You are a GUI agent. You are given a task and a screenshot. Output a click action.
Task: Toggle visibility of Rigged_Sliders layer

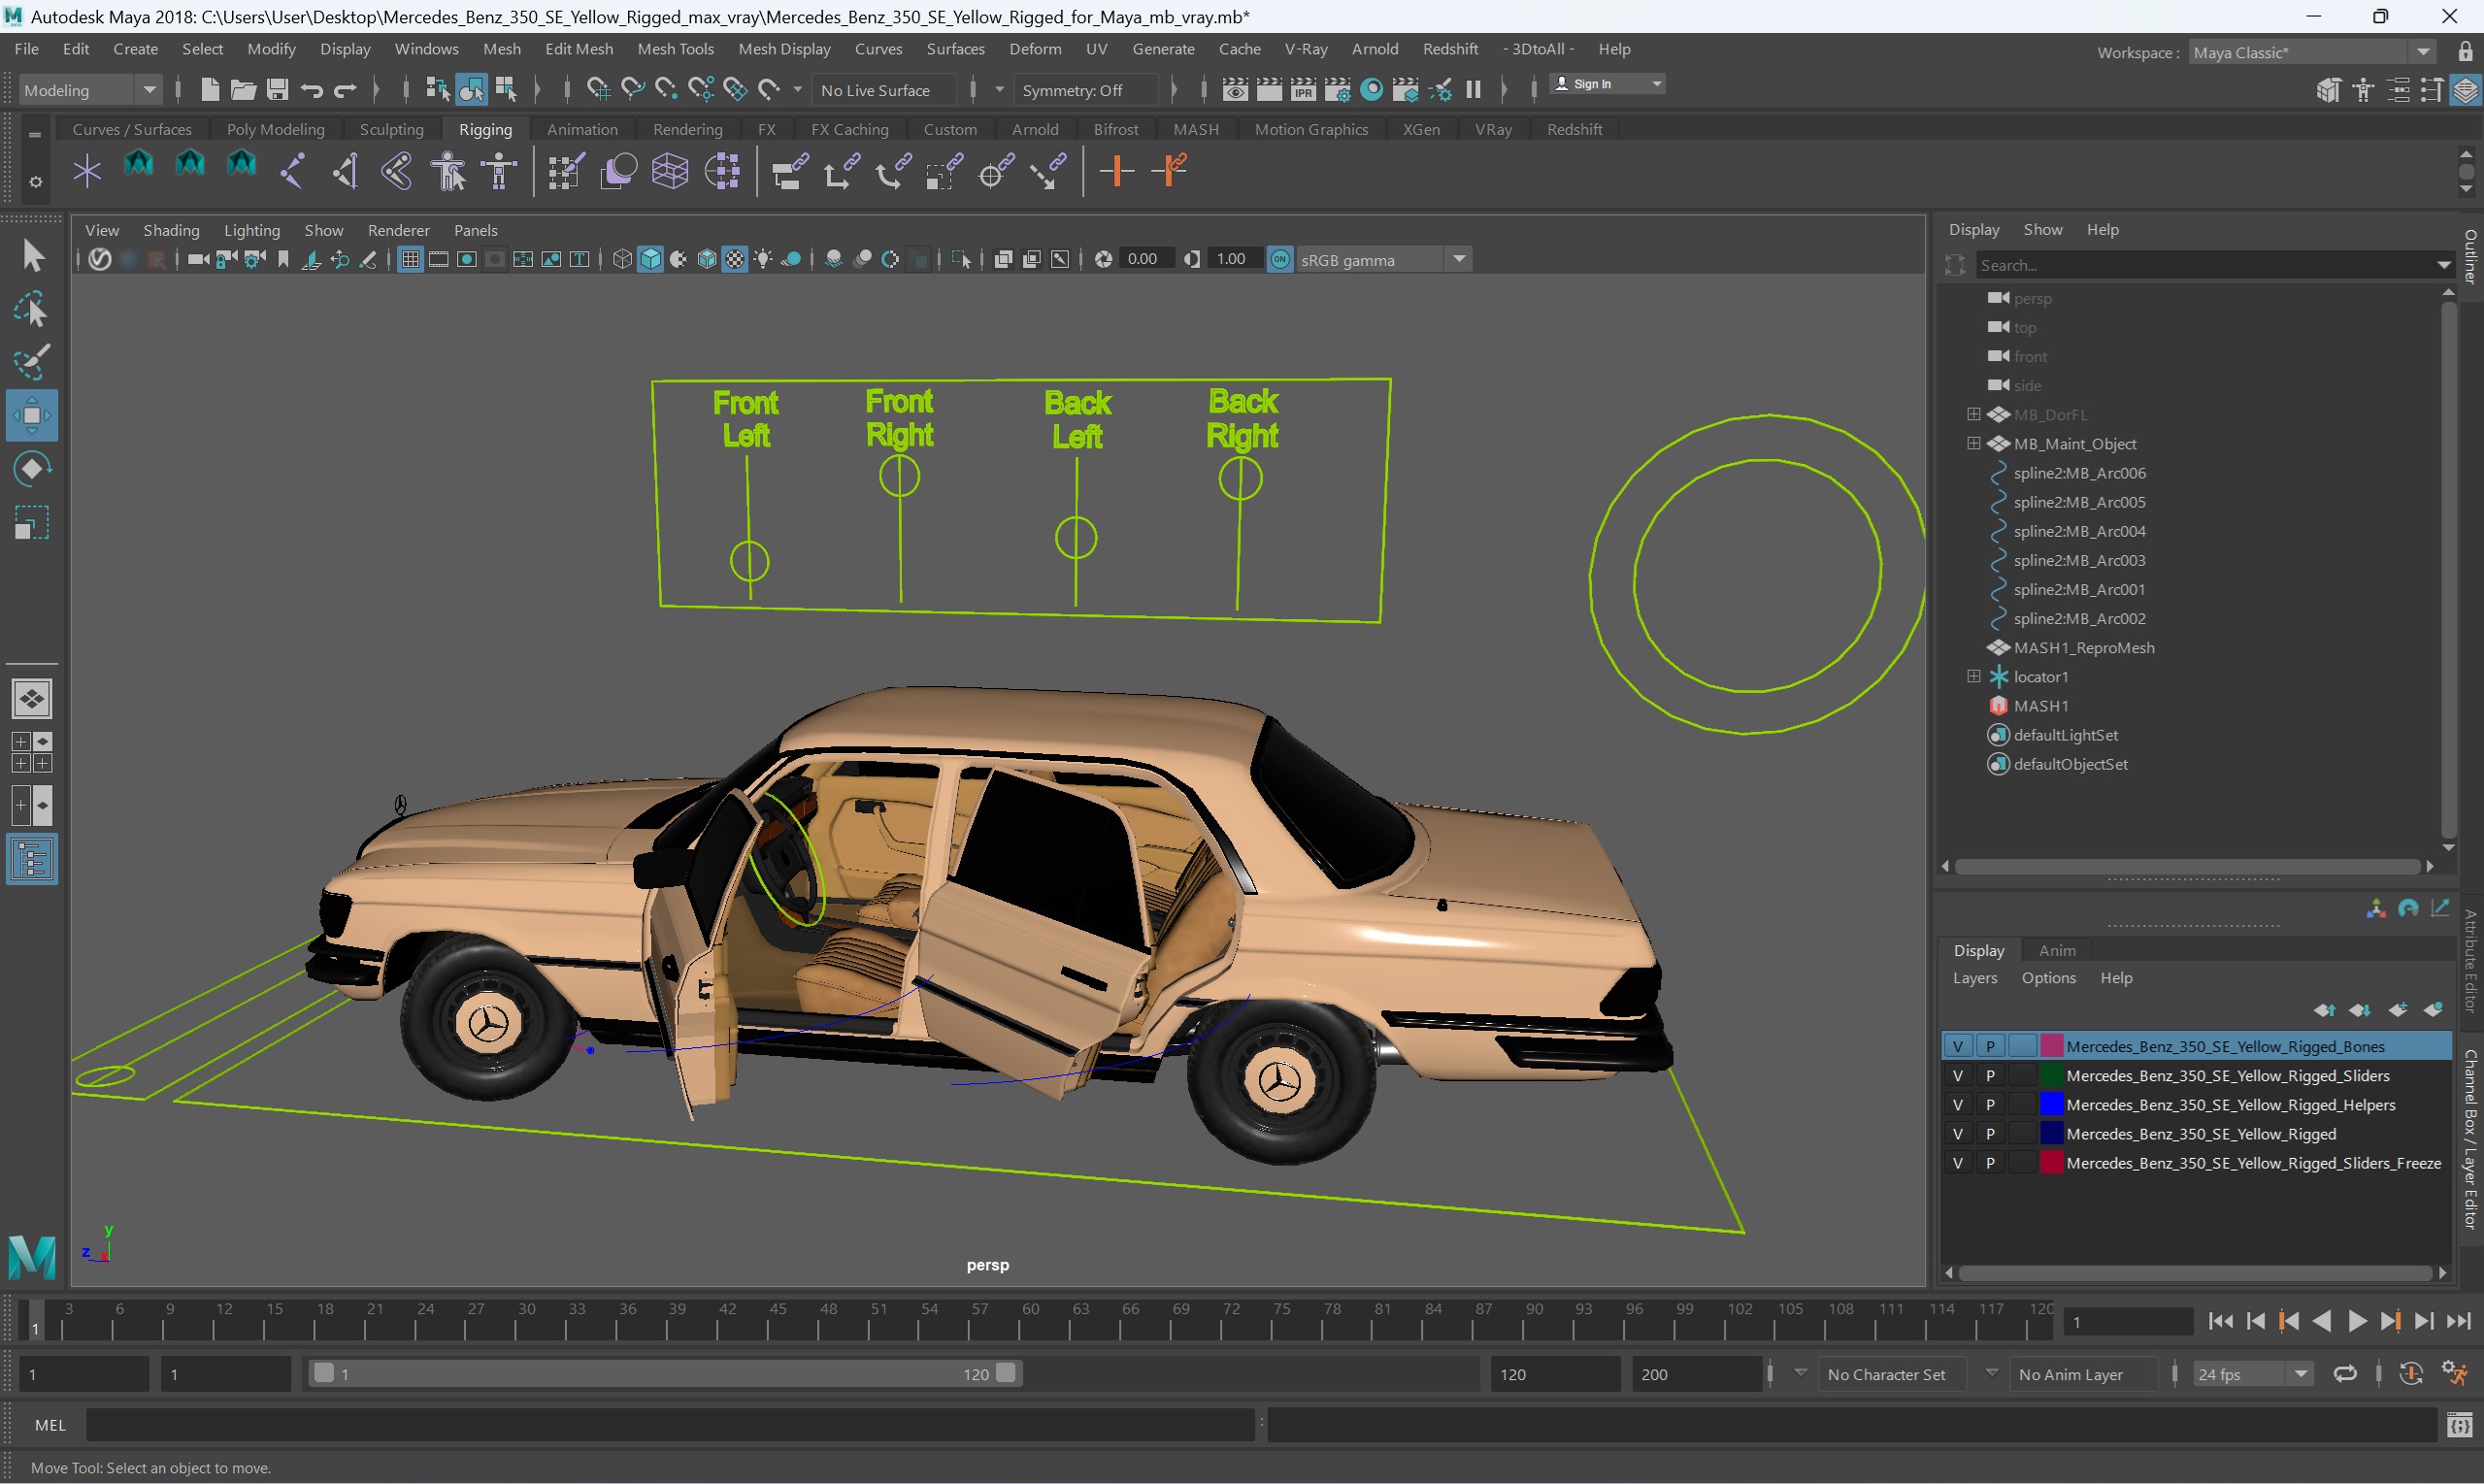1957,1075
